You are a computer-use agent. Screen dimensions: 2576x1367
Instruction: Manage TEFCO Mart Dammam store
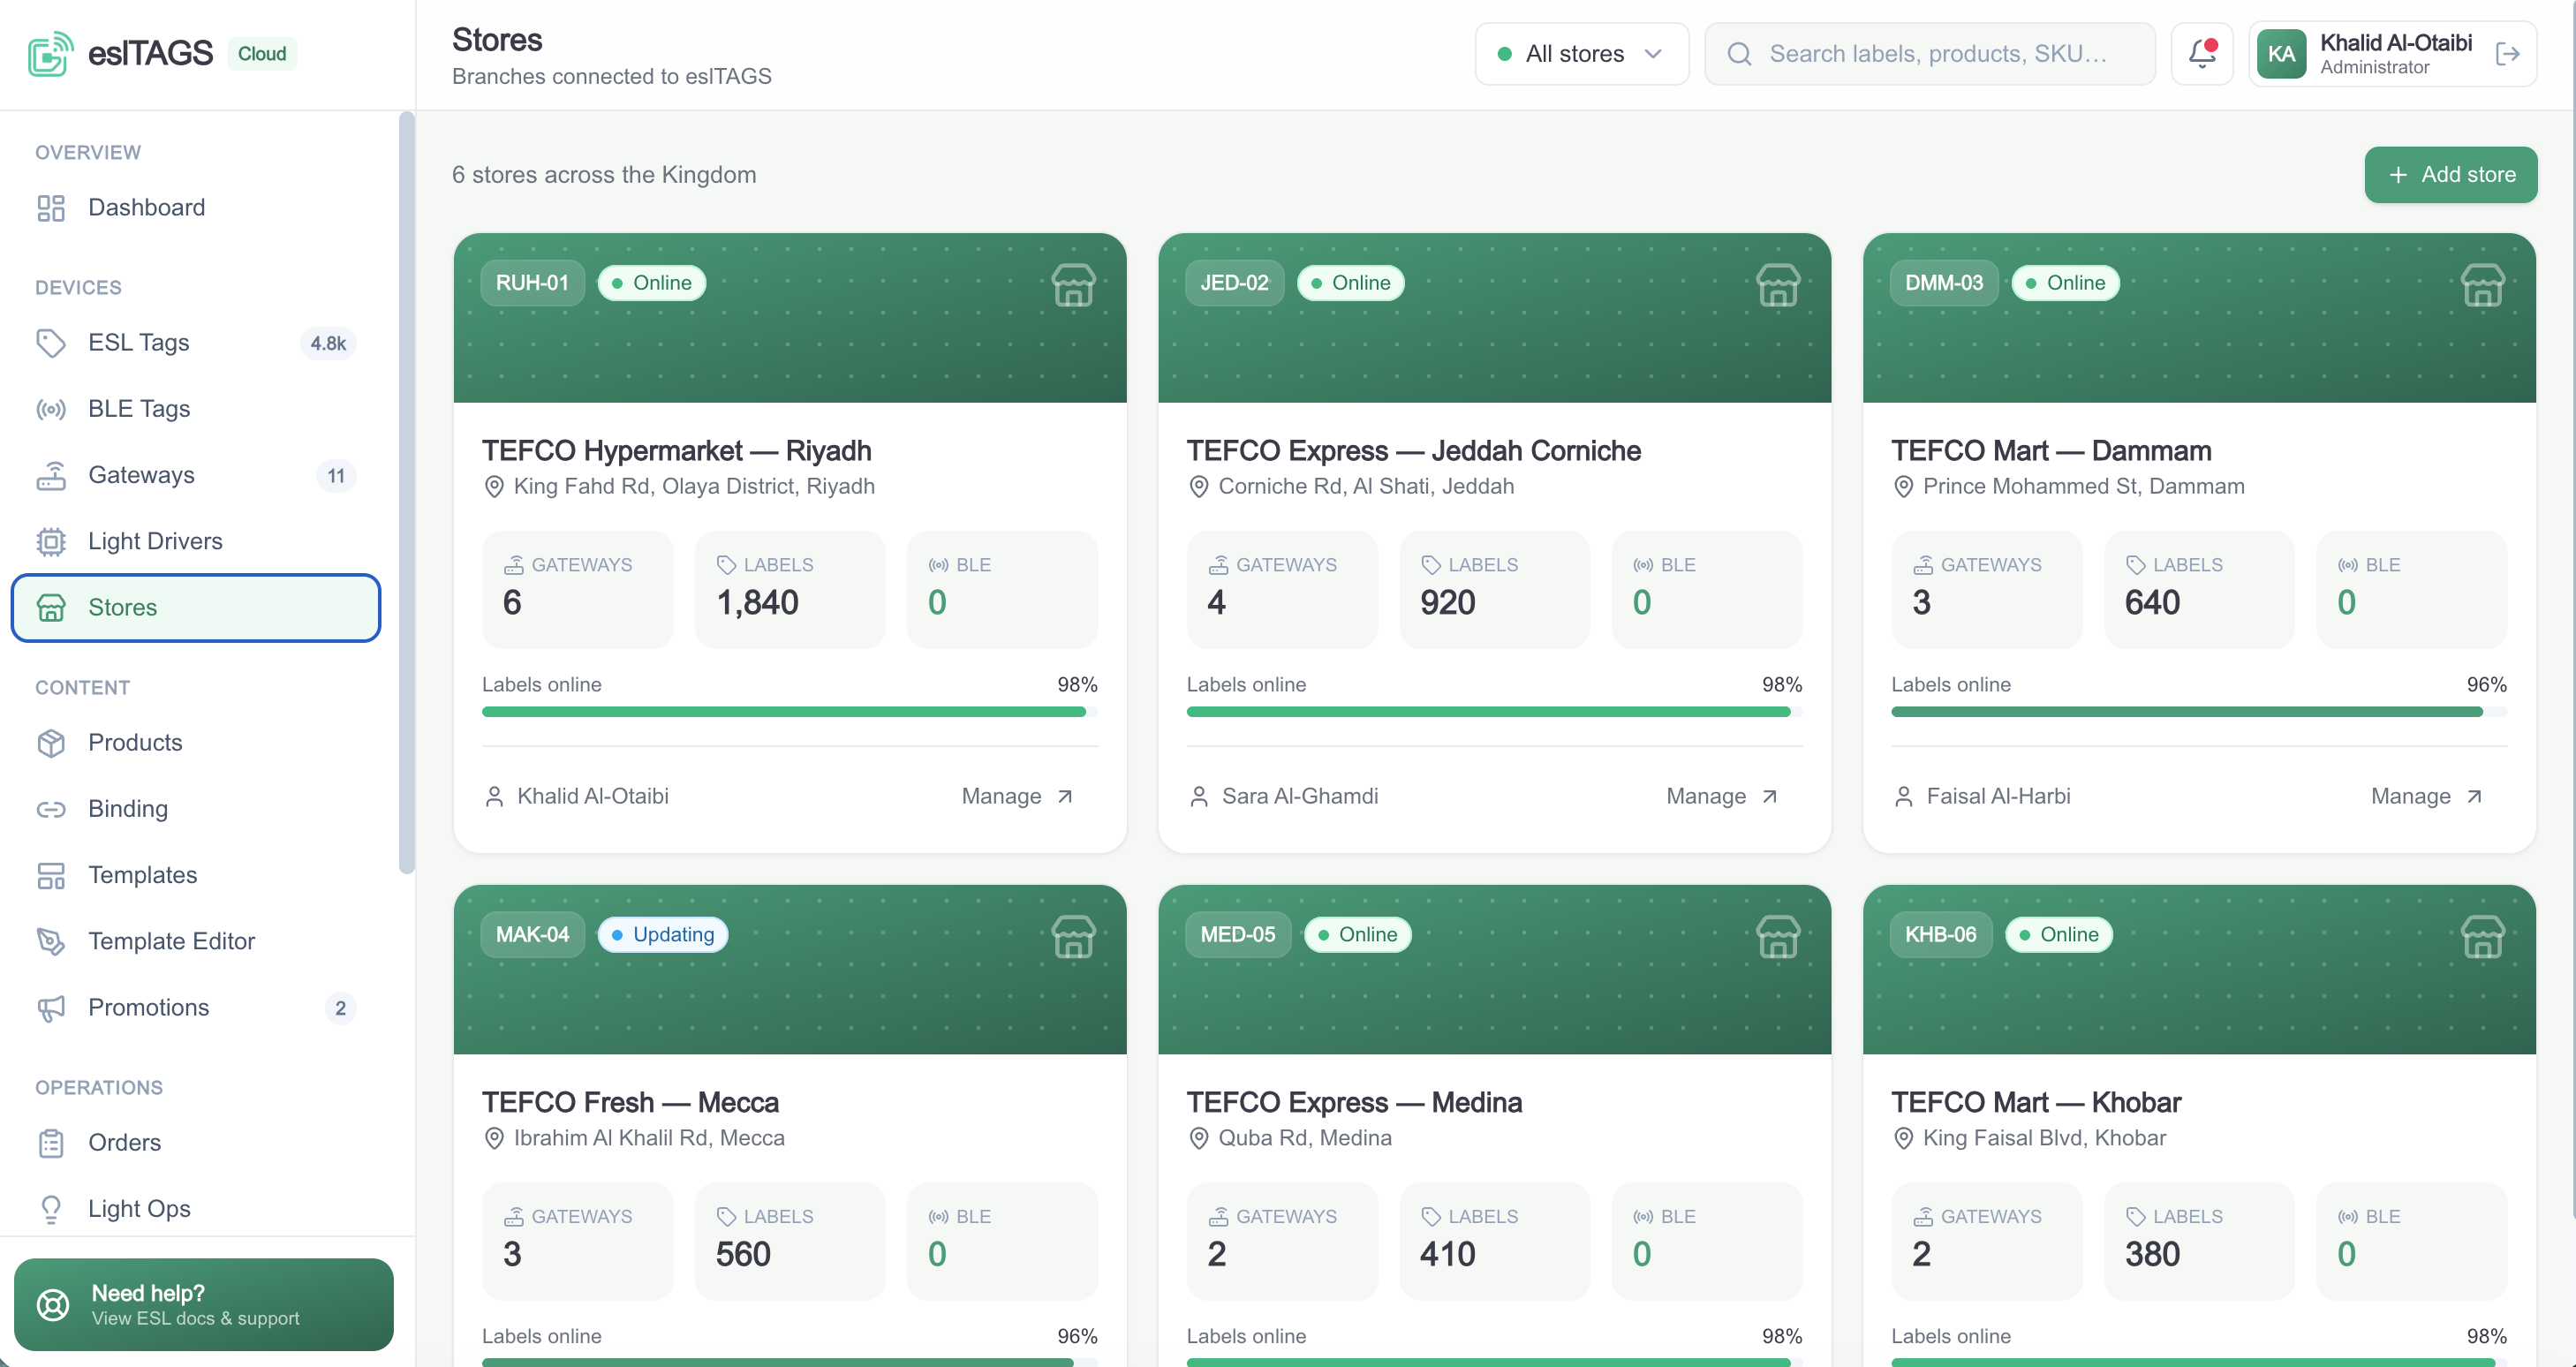tap(2428, 796)
